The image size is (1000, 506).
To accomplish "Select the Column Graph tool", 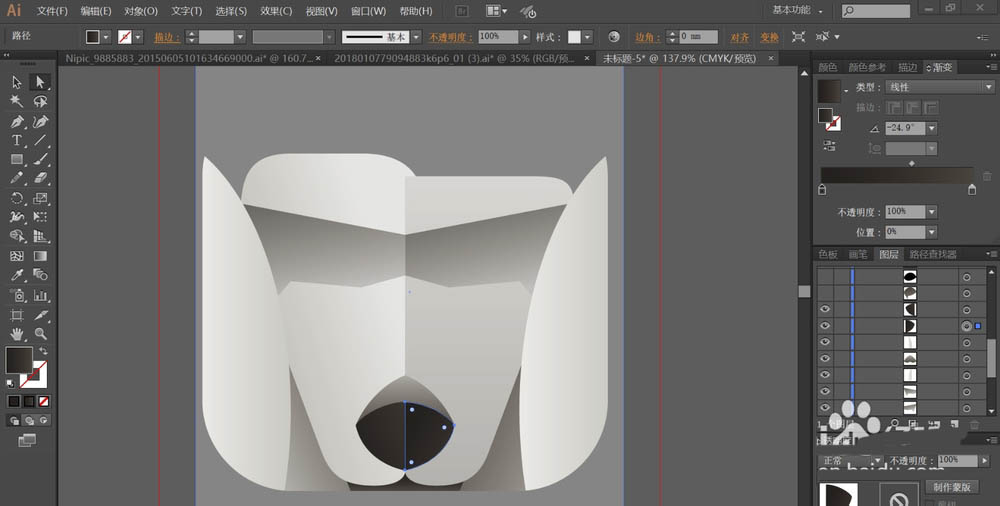I will (40, 295).
